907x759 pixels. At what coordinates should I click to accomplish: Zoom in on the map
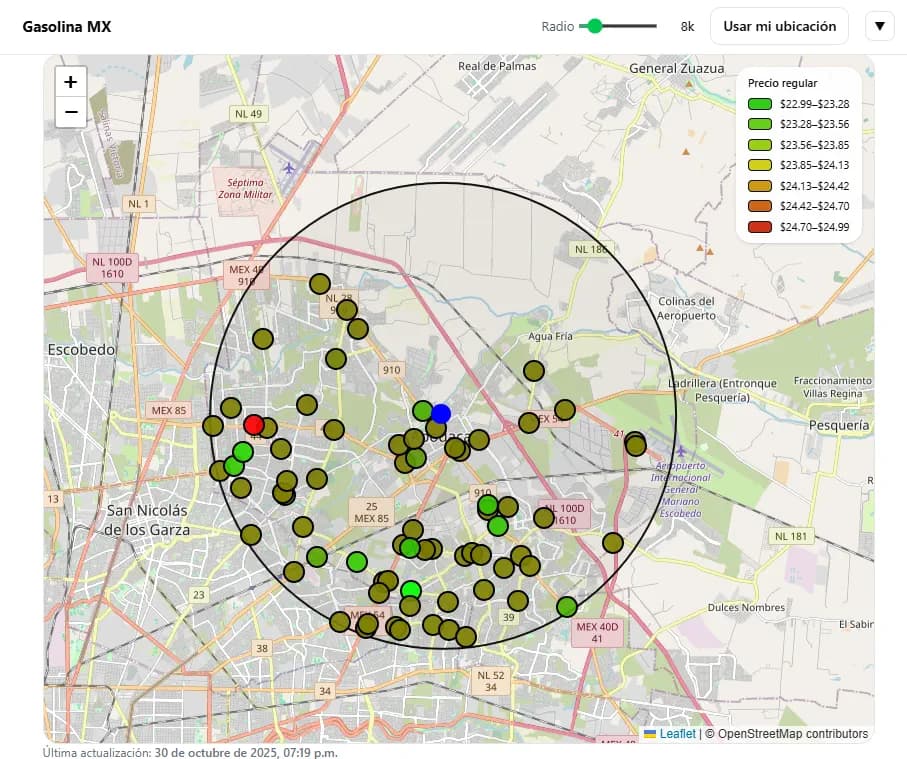pos(71,82)
